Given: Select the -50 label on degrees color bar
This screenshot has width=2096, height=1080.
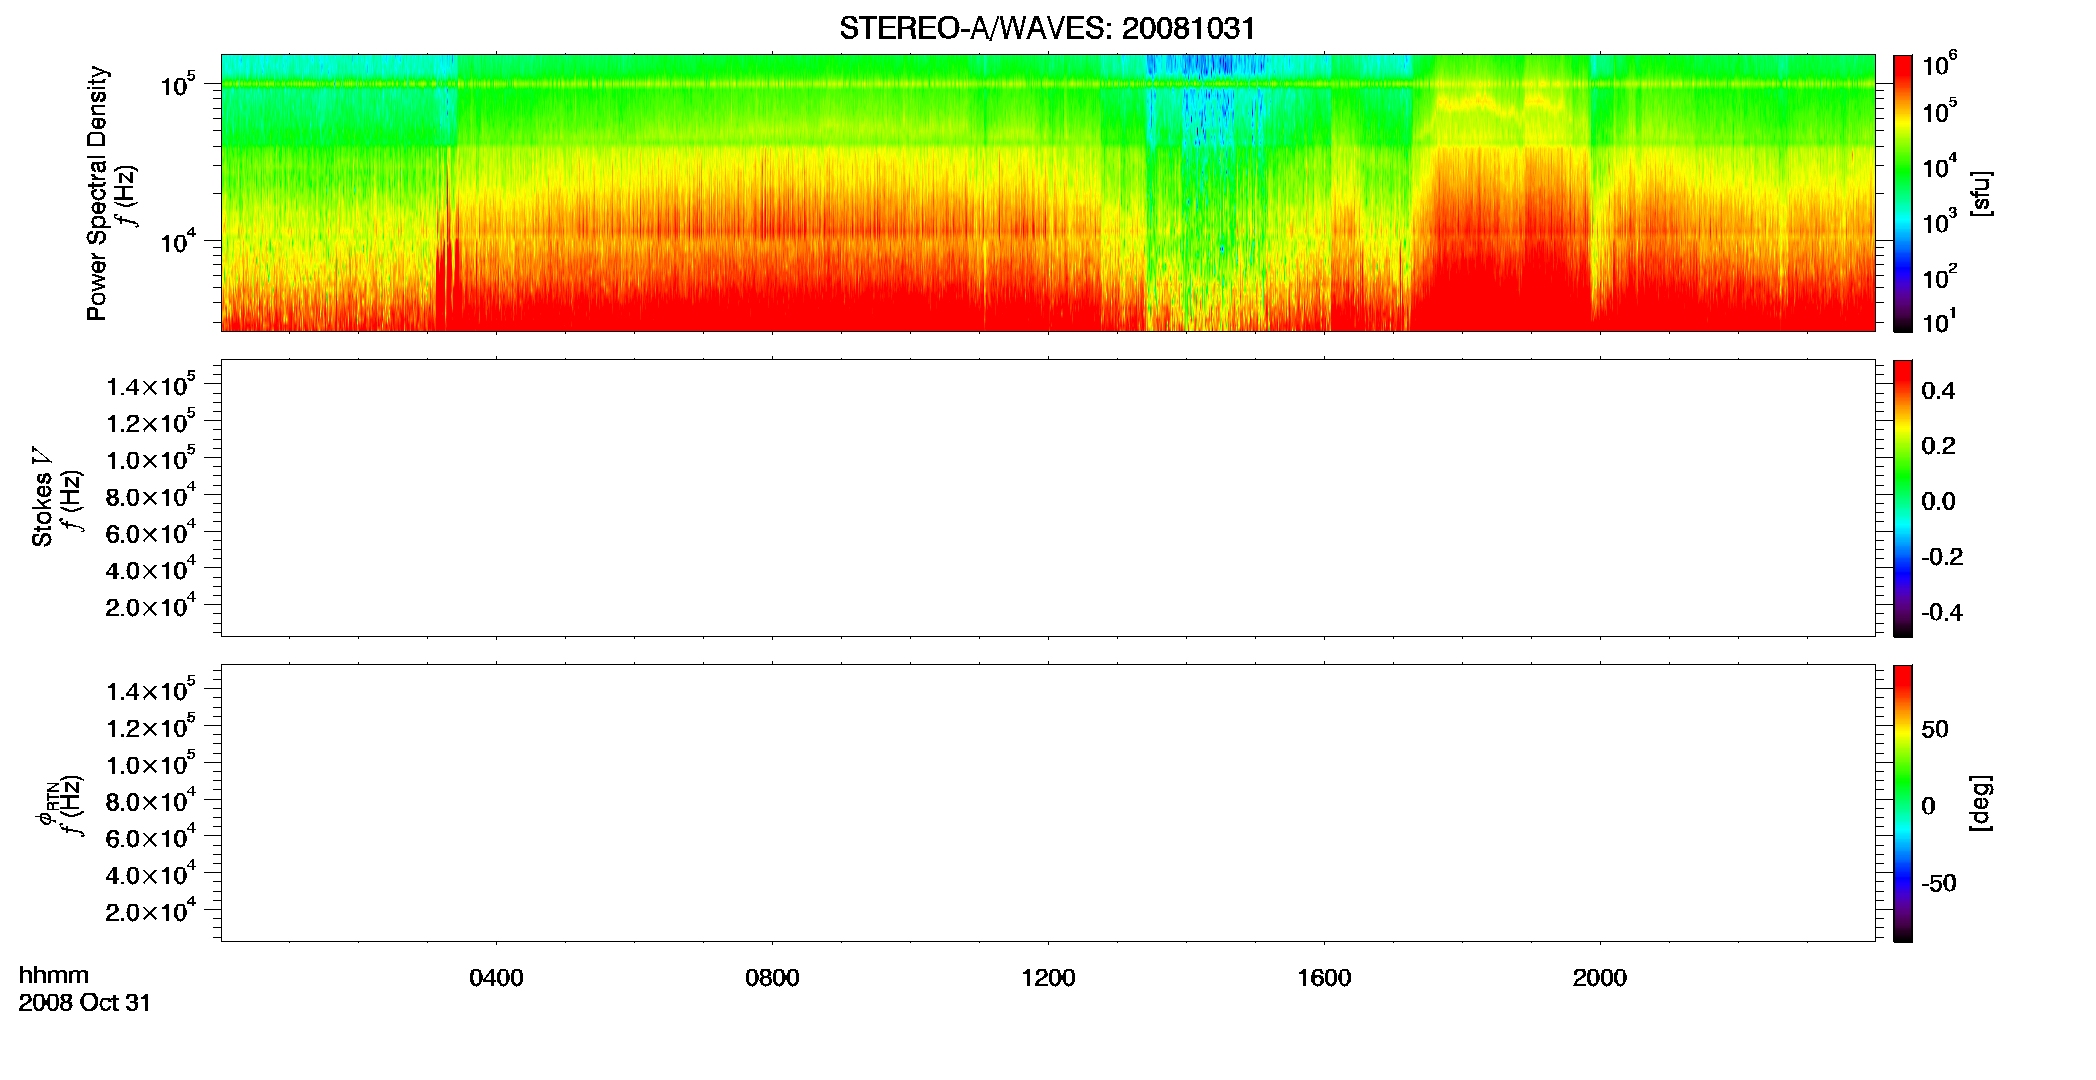Looking at the screenshot, I should click(x=1939, y=884).
